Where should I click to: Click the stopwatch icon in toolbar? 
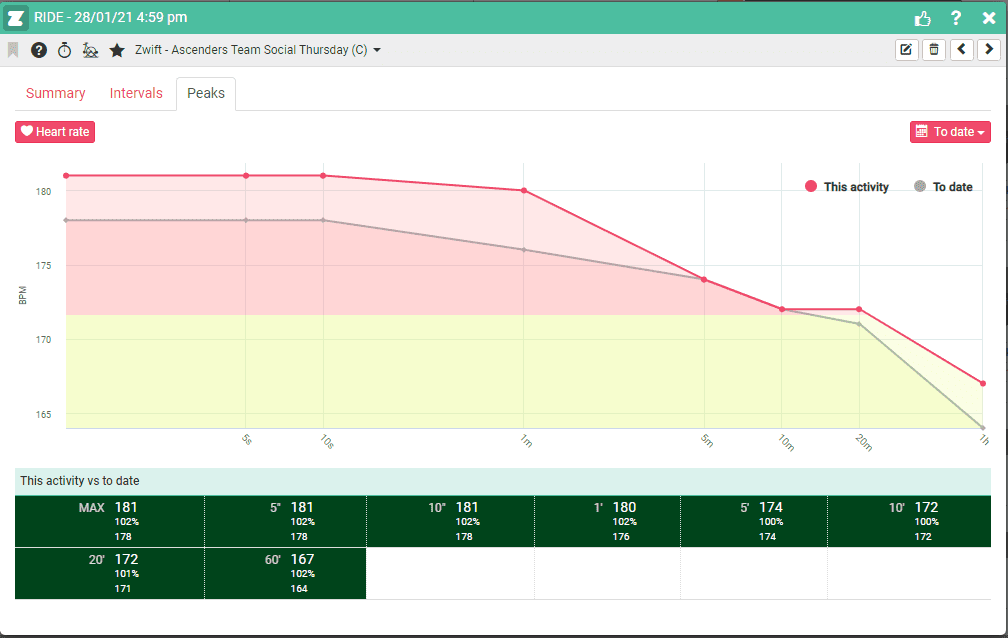click(x=64, y=50)
